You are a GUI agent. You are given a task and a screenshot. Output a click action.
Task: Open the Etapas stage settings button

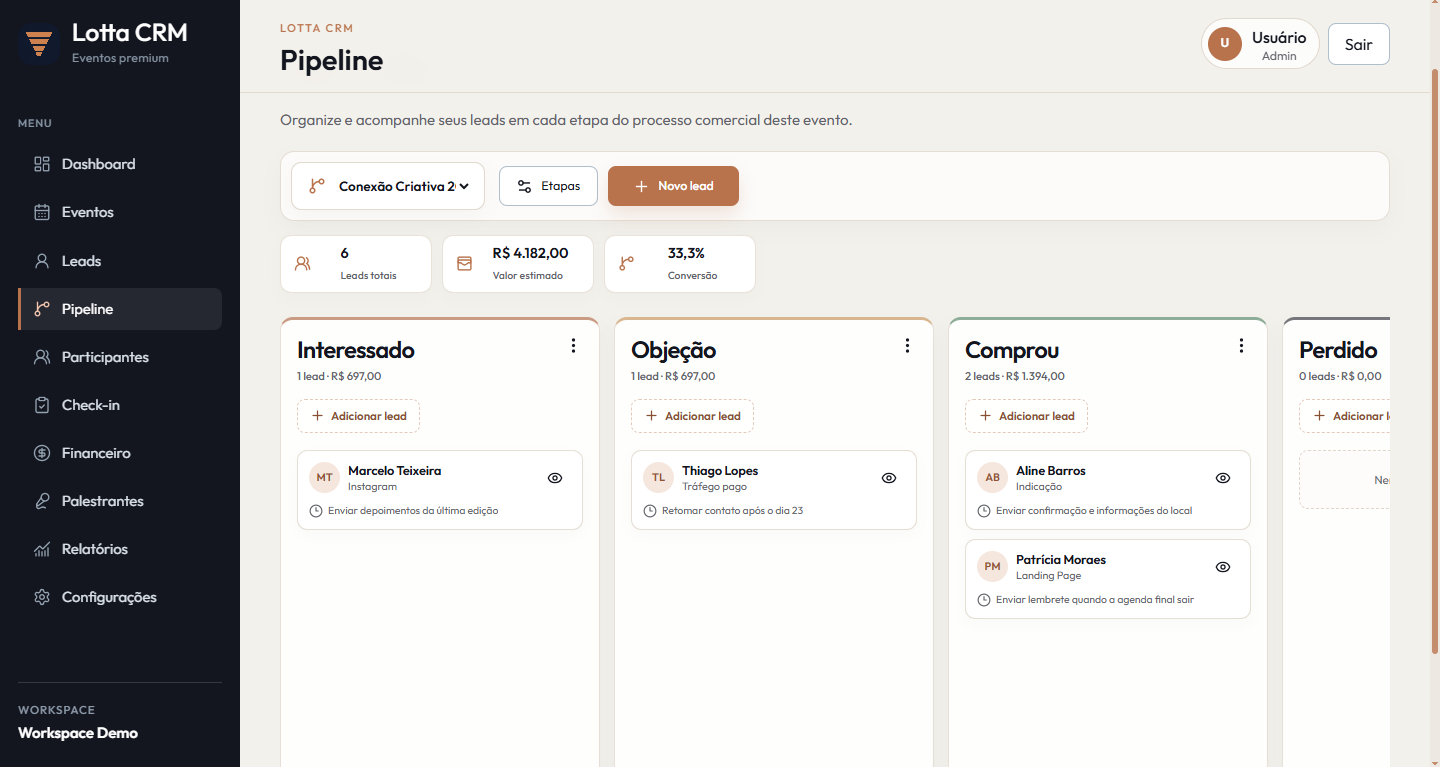point(548,186)
